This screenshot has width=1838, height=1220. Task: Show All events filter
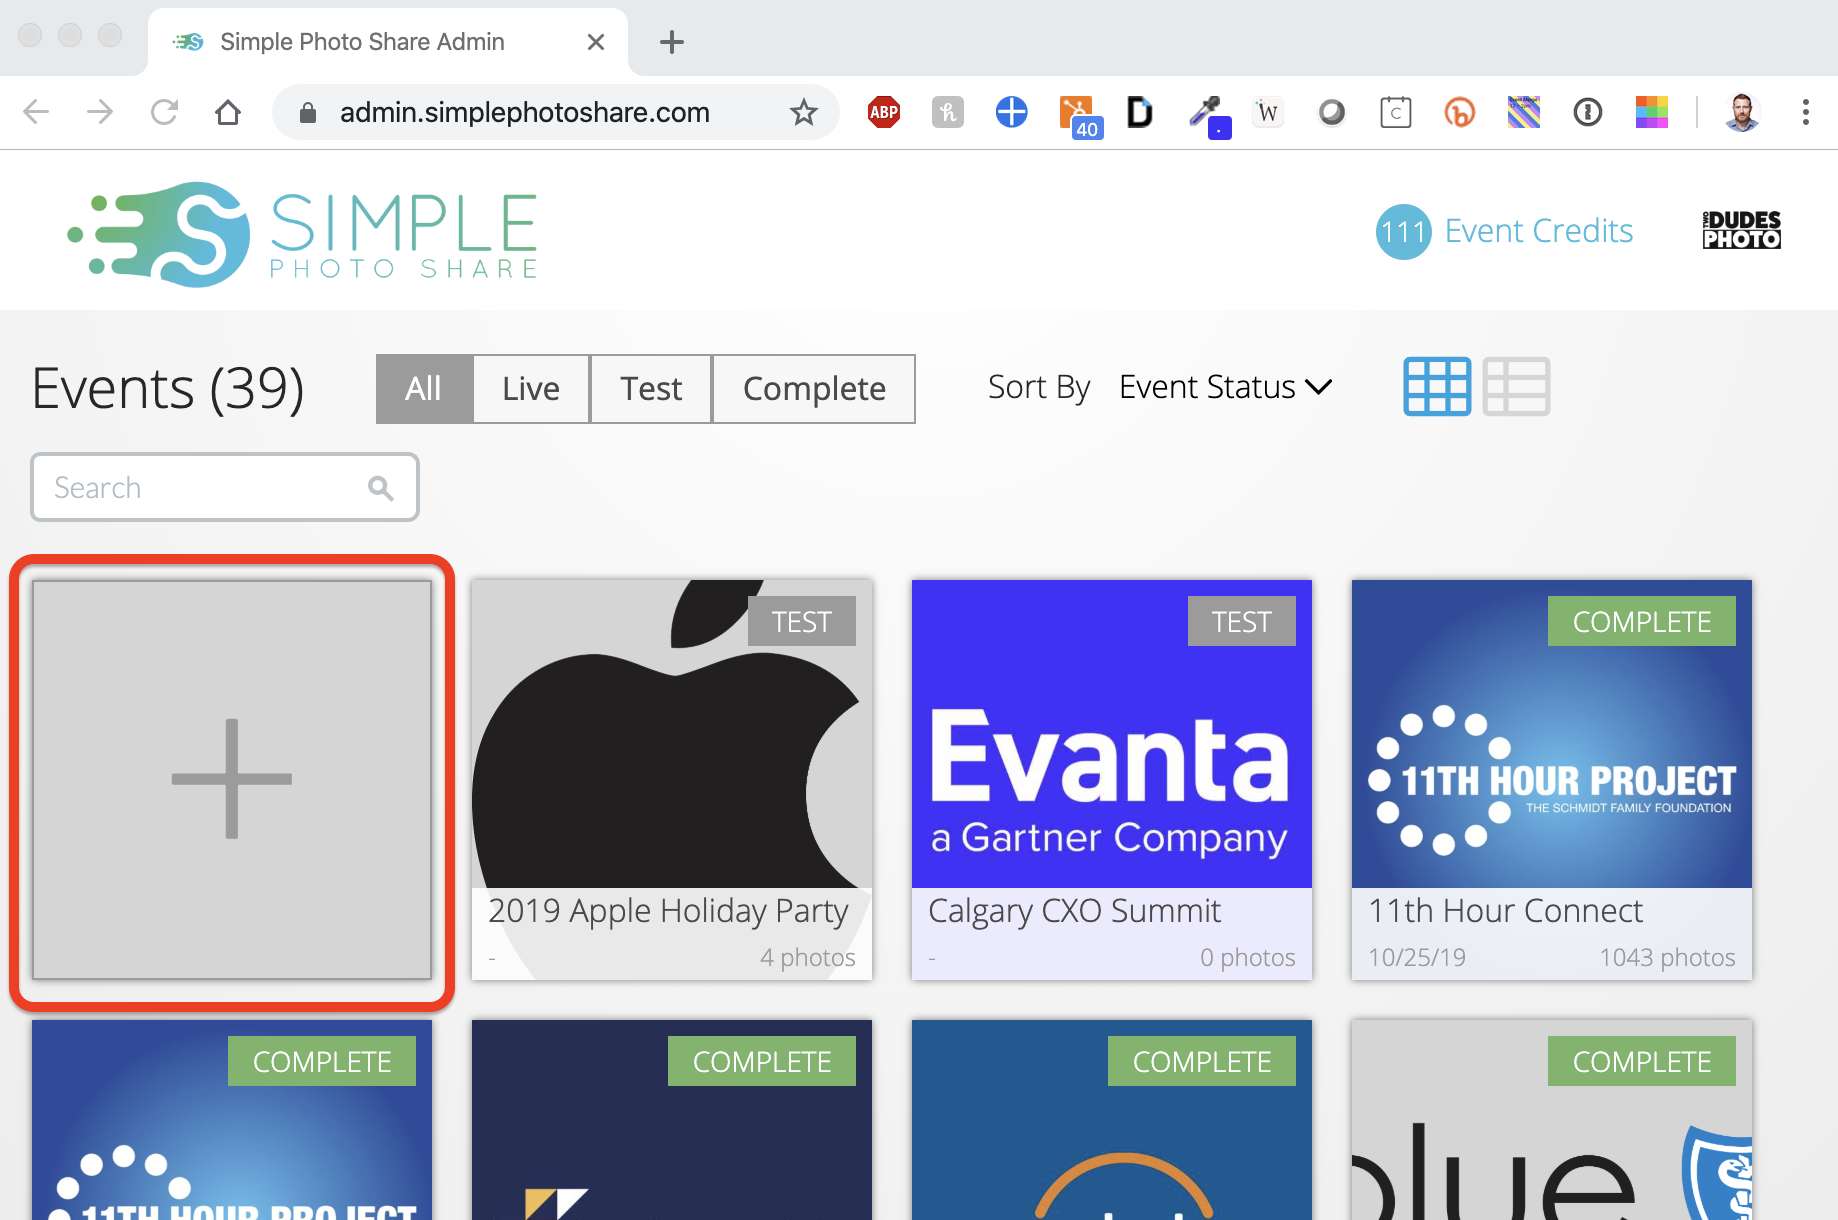tap(424, 388)
